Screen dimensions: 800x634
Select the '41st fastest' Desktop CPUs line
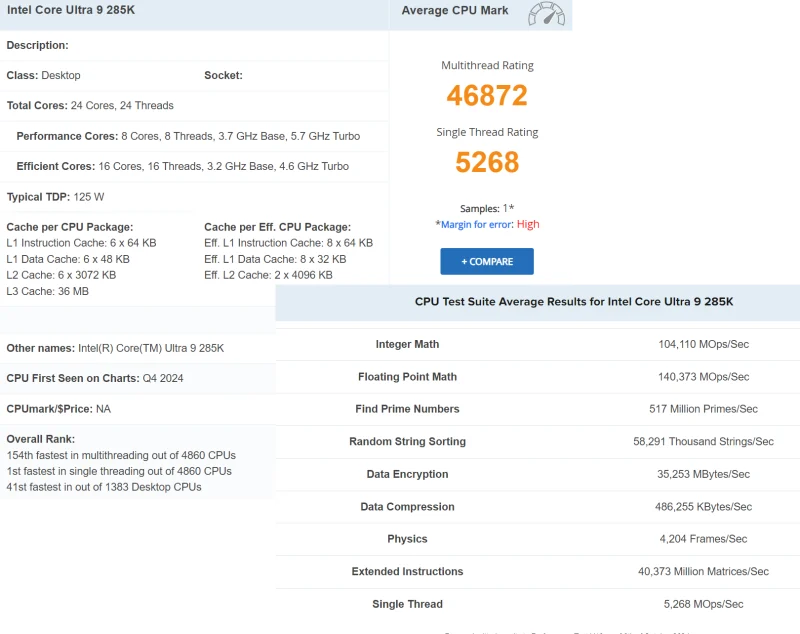click(104, 487)
